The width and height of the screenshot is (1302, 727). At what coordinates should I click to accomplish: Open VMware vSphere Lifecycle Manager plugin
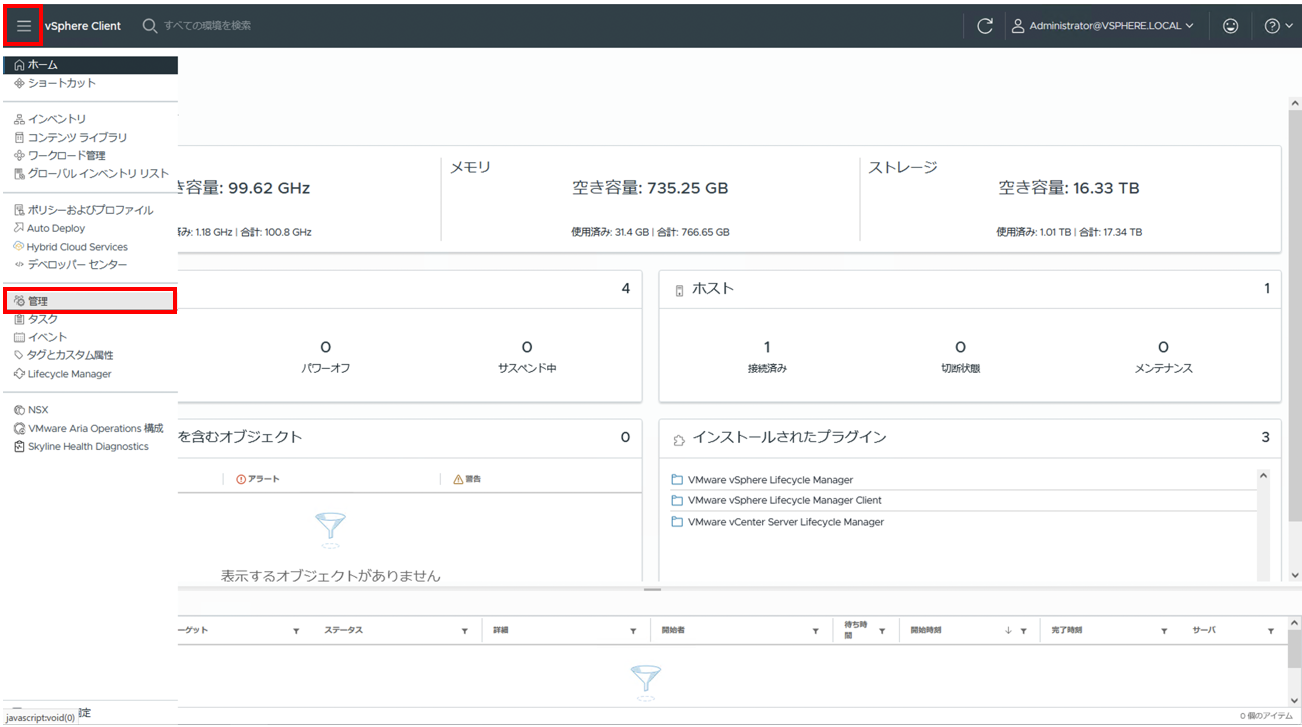(770, 480)
